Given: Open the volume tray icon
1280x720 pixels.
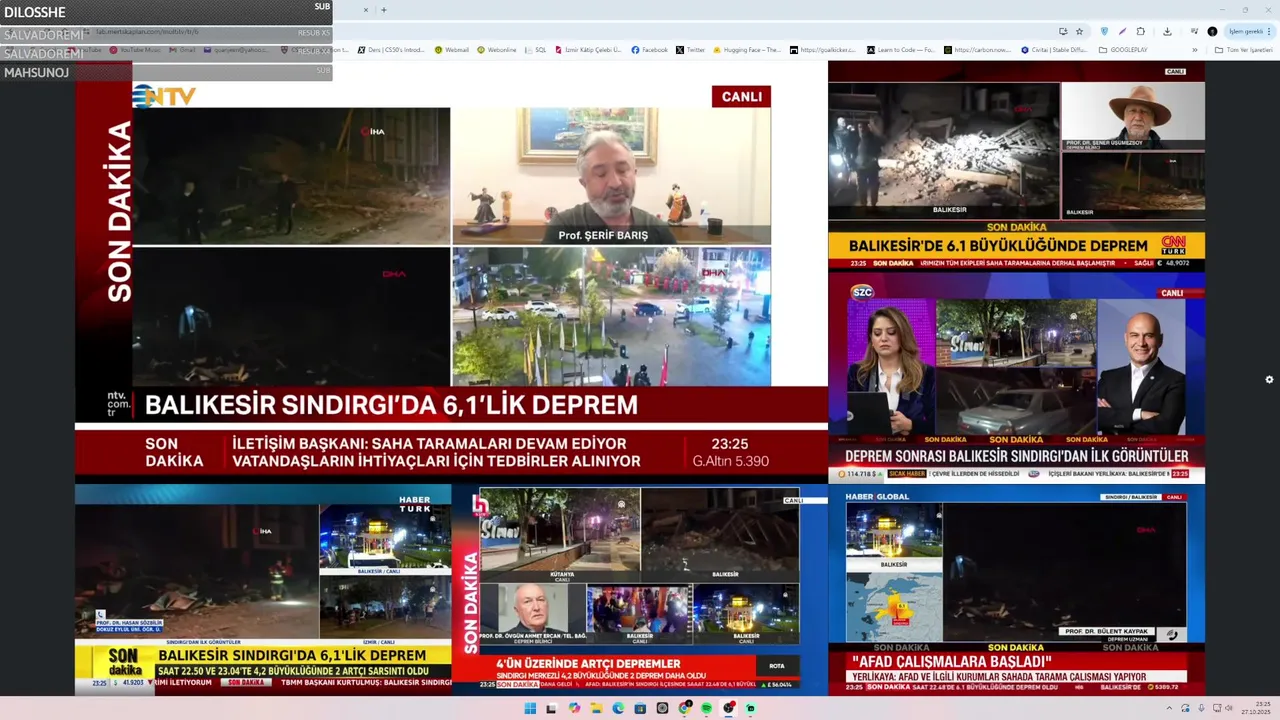Looking at the screenshot, I should click(x=1229, y=708).
